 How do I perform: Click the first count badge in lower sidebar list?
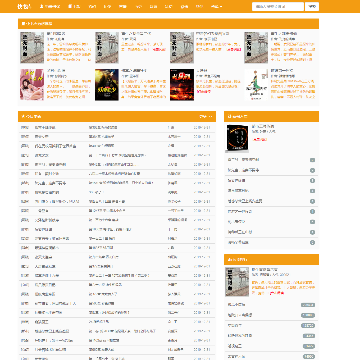pos(308,305)
